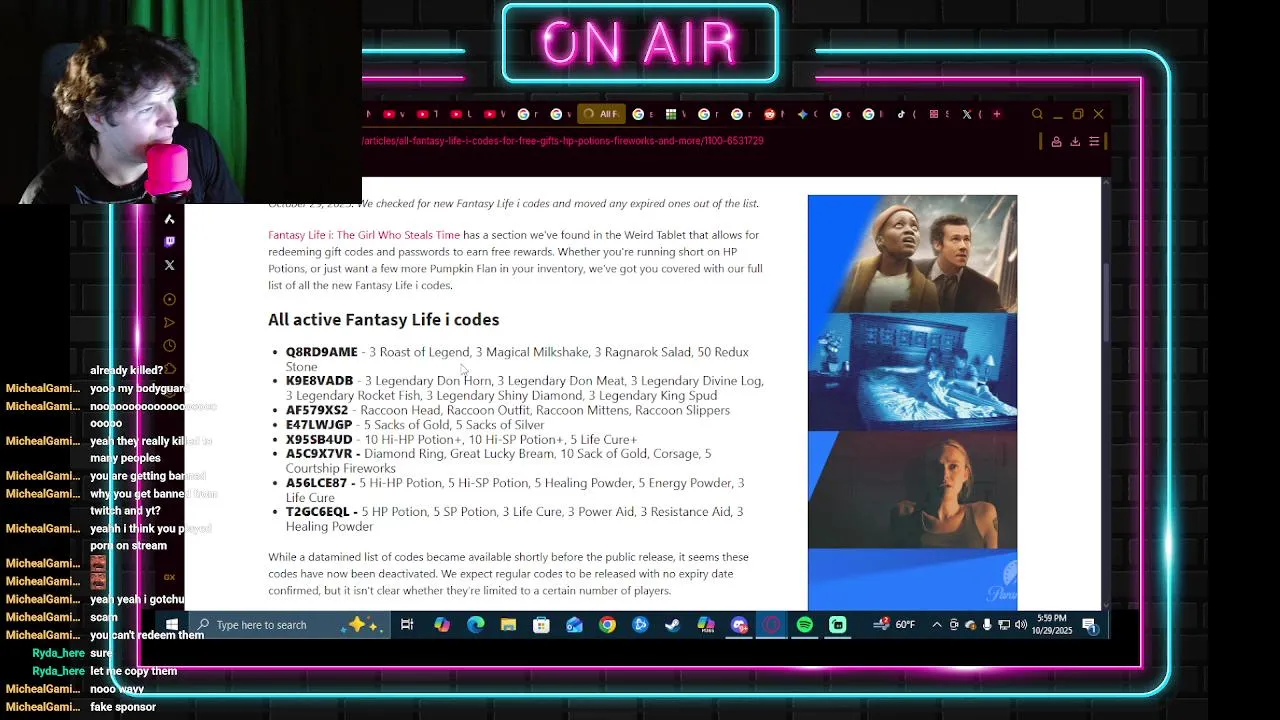Open the history clock icon in sidebar
Image resolution: width=1280 pixels, height=720 pixels.
(169, 345)
